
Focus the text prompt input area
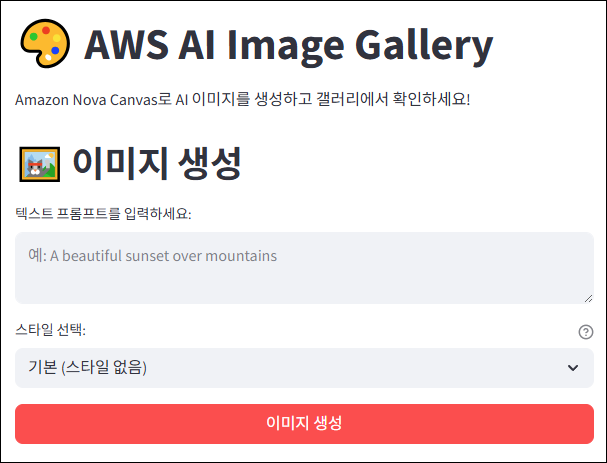[304, 267]
